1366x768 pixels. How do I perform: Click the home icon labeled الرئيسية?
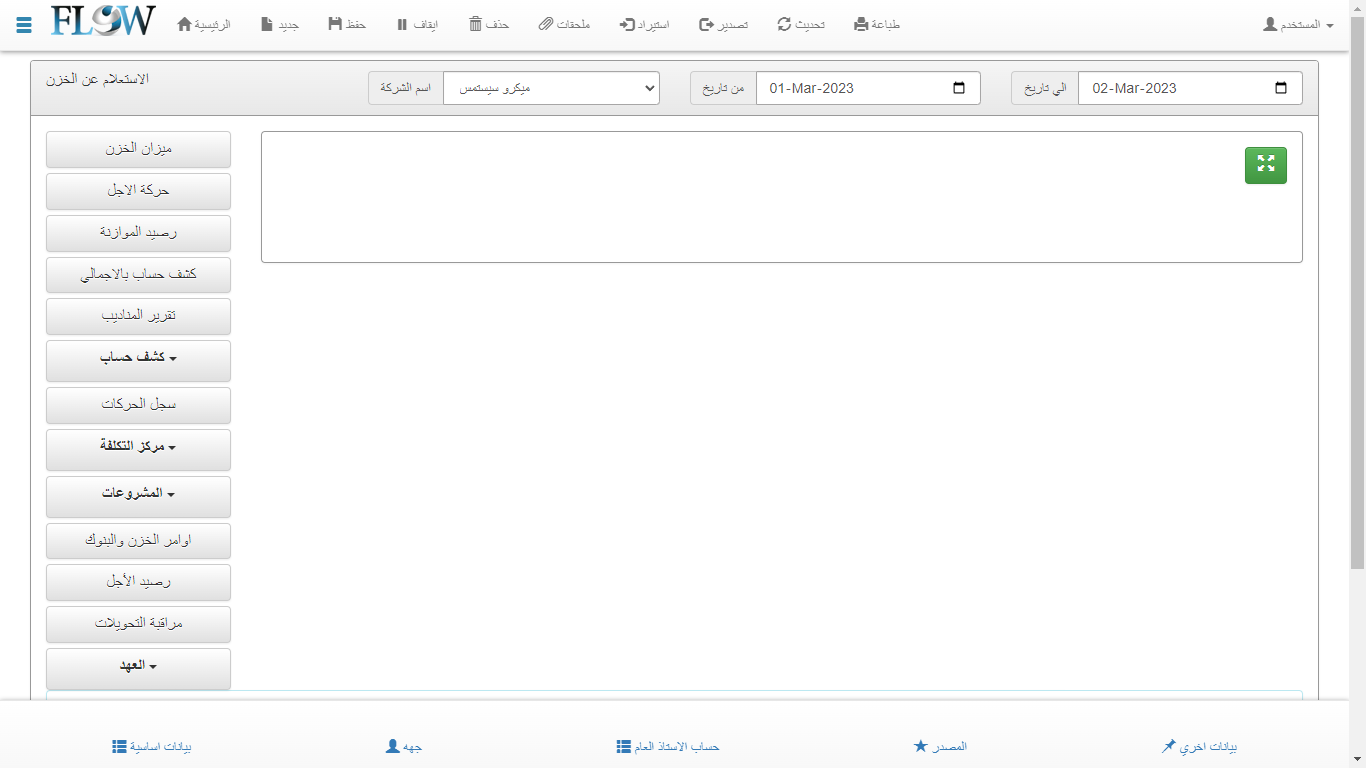(x=184, y=24)
